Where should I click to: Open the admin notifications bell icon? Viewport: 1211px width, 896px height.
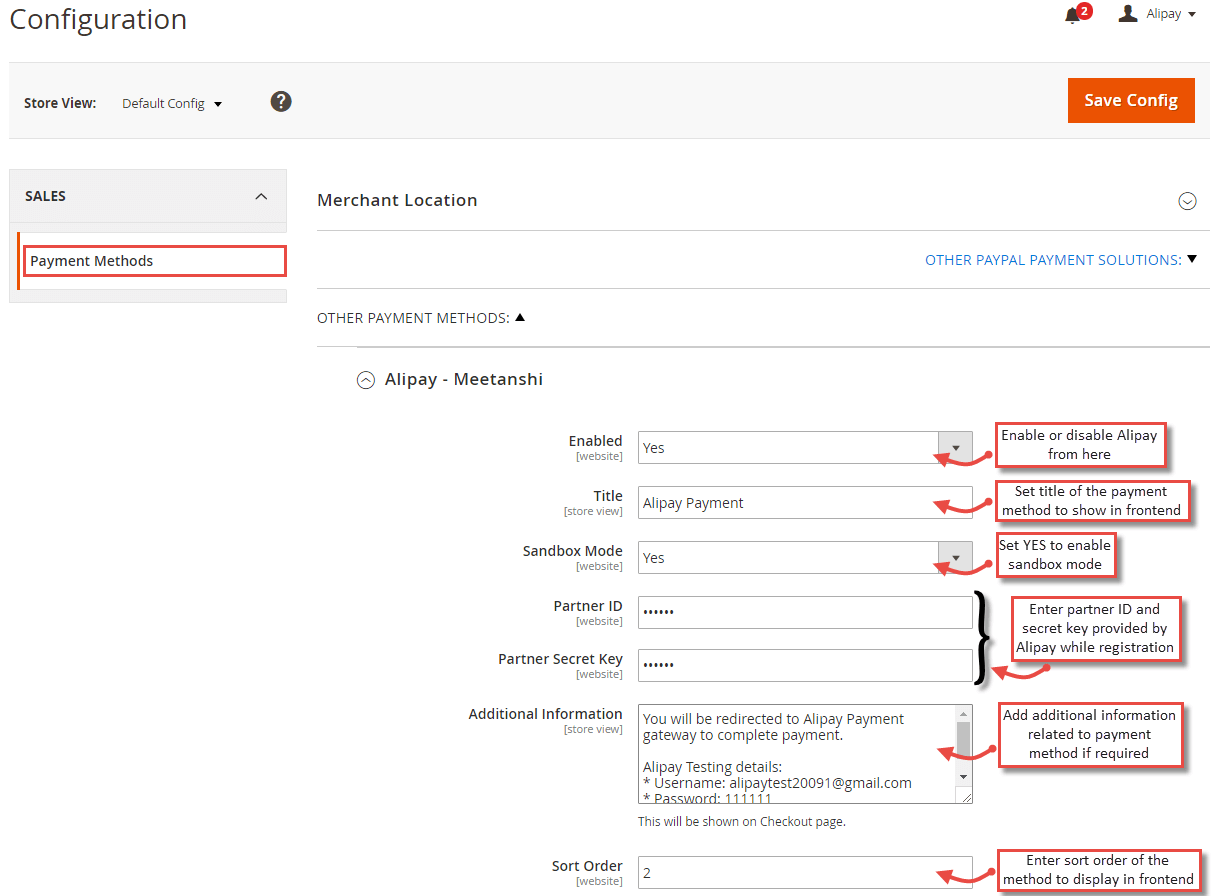1074,13
